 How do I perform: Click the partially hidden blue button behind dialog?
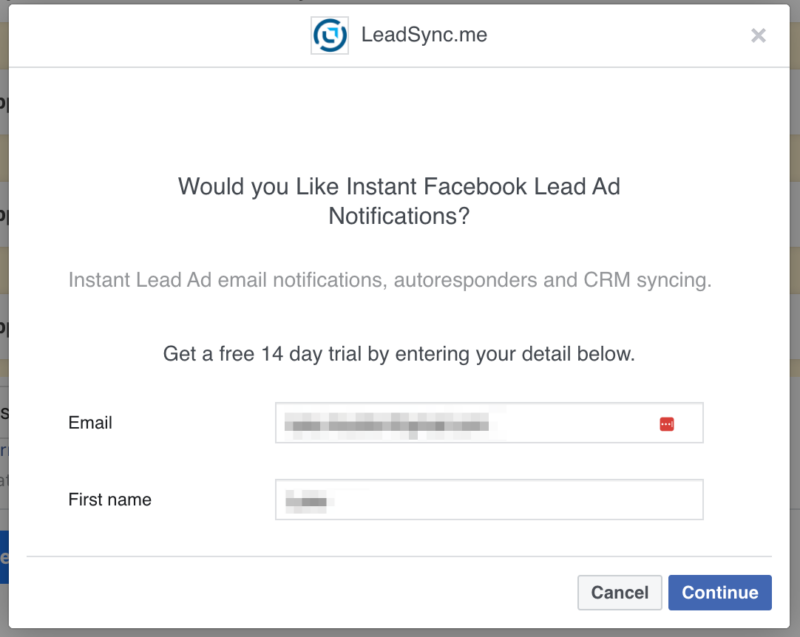4,557
